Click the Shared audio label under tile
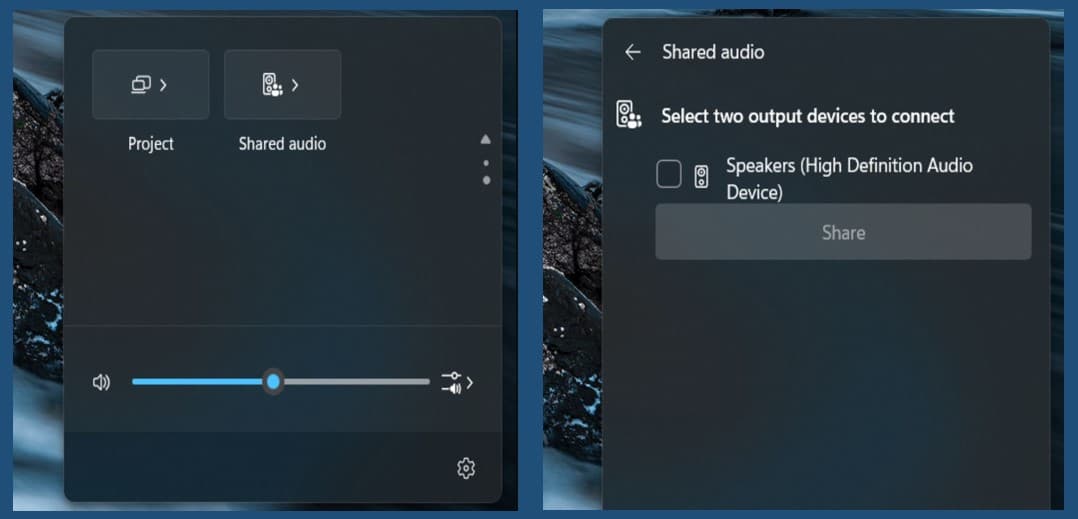The width and height of the screenshot is (1078, 519). pyautogui.click(x=283, y=144)
